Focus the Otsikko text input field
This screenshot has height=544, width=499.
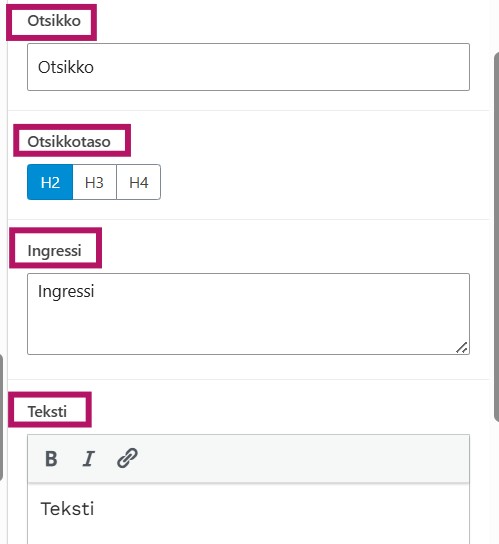pyautogui.click(x=248, y=67)
